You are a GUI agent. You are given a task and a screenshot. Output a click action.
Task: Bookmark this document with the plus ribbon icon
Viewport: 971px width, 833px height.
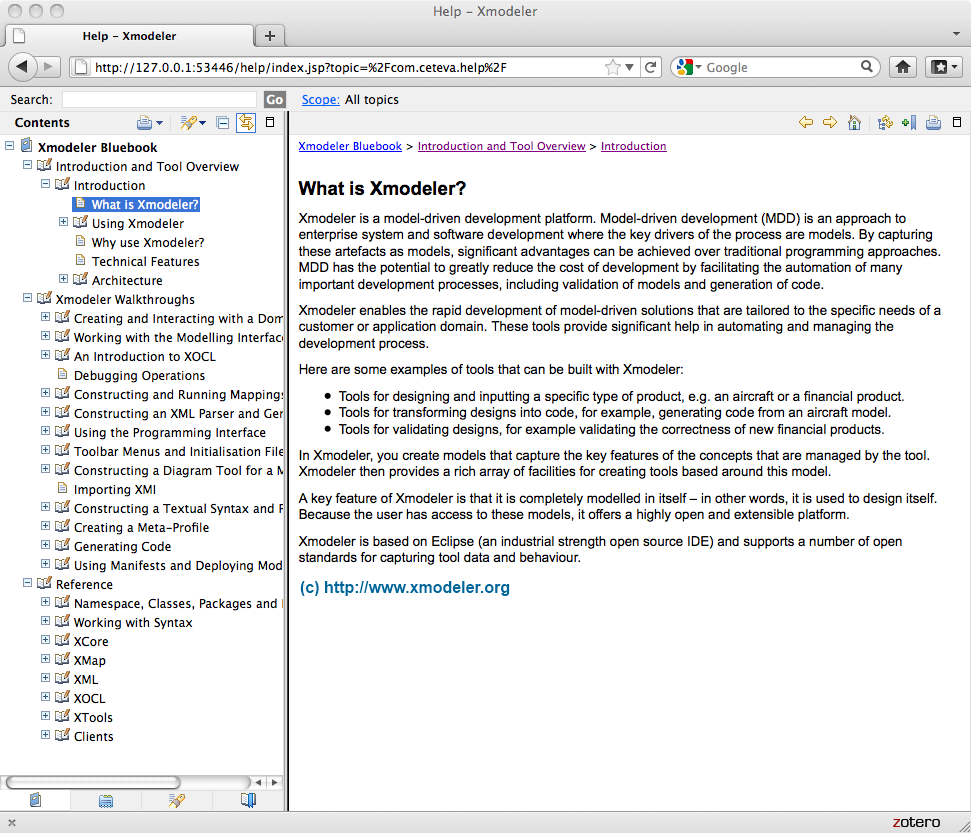pos(909,122)
